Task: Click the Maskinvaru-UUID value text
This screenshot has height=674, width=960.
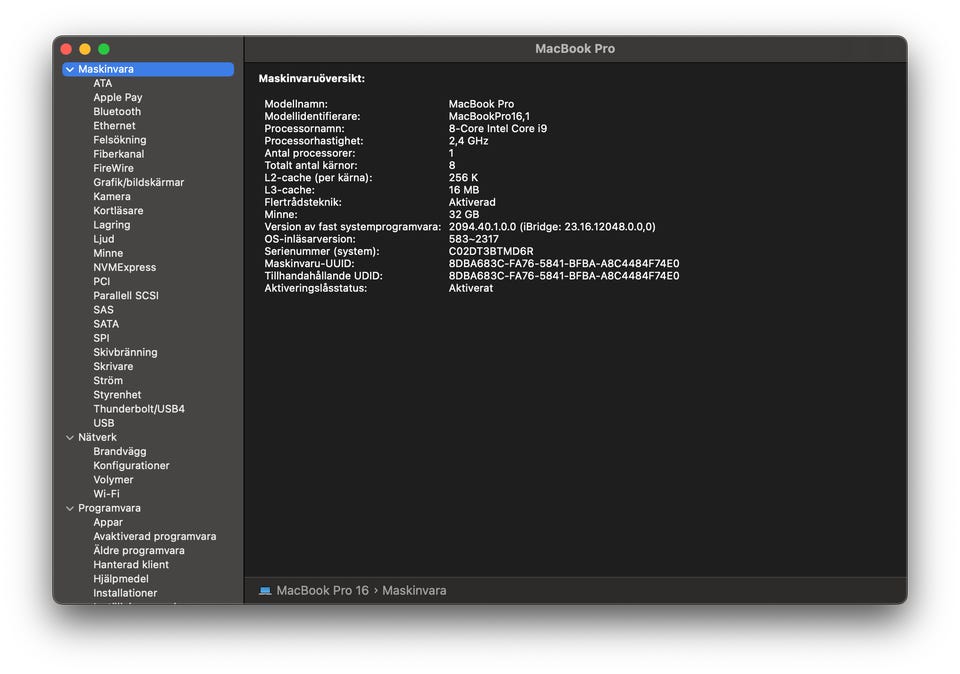Action: tap(563, 264)
